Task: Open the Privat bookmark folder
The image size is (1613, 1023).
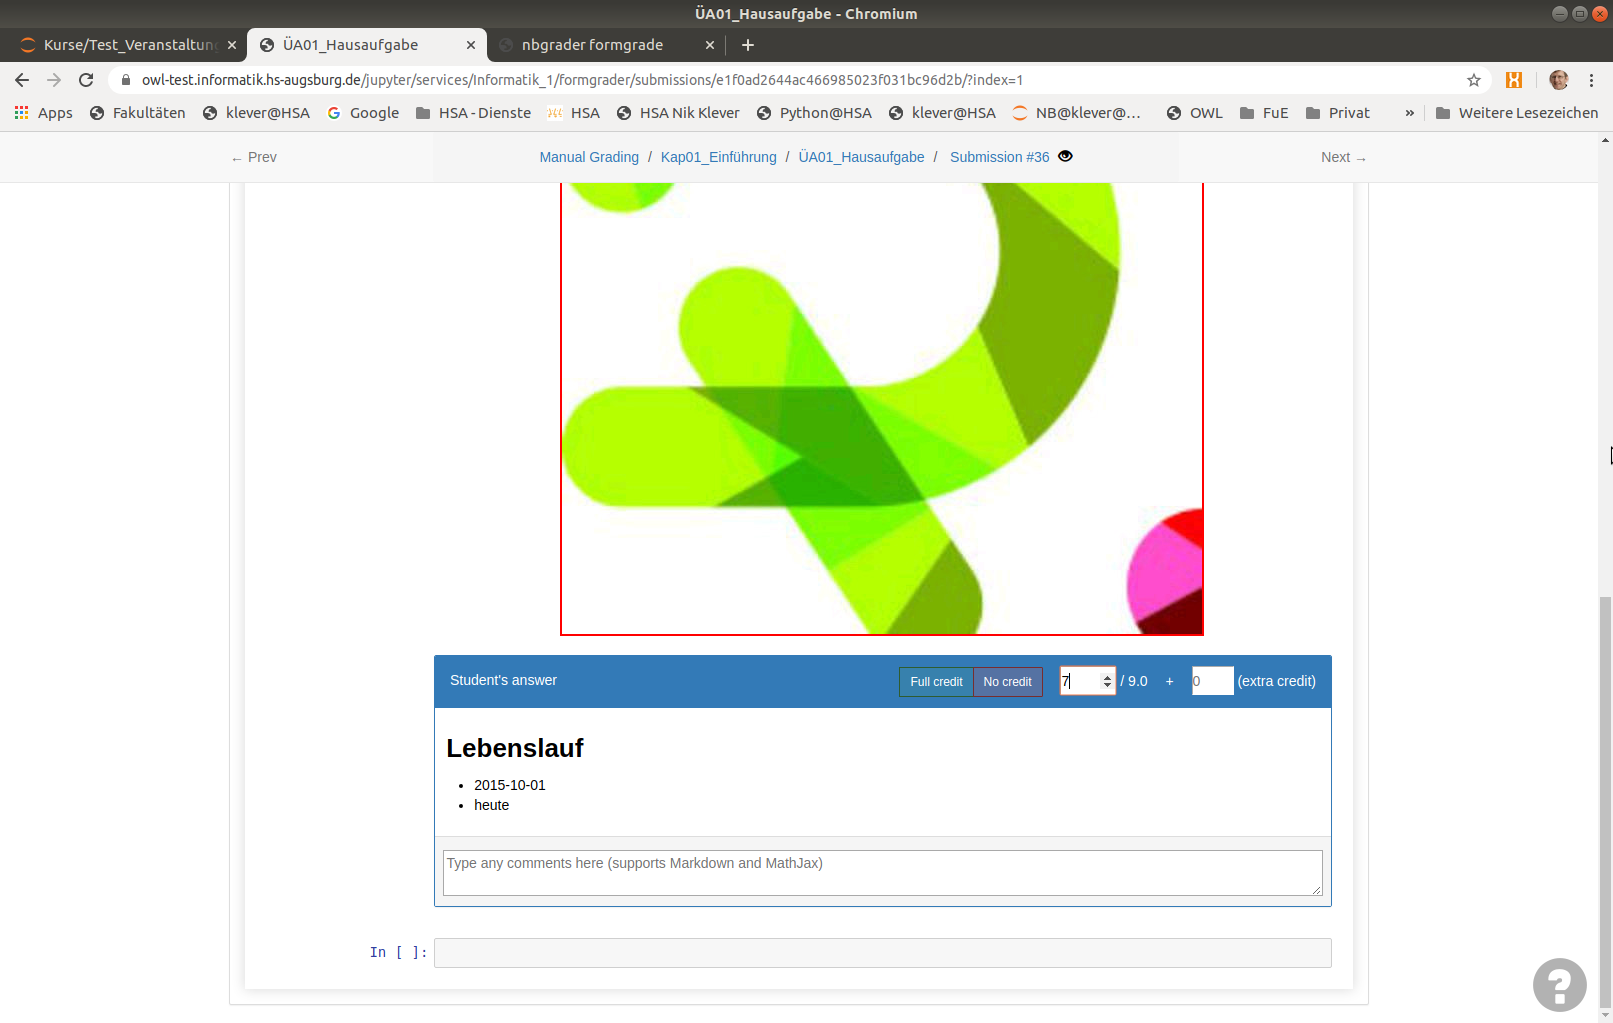Action: point(1338,113)
